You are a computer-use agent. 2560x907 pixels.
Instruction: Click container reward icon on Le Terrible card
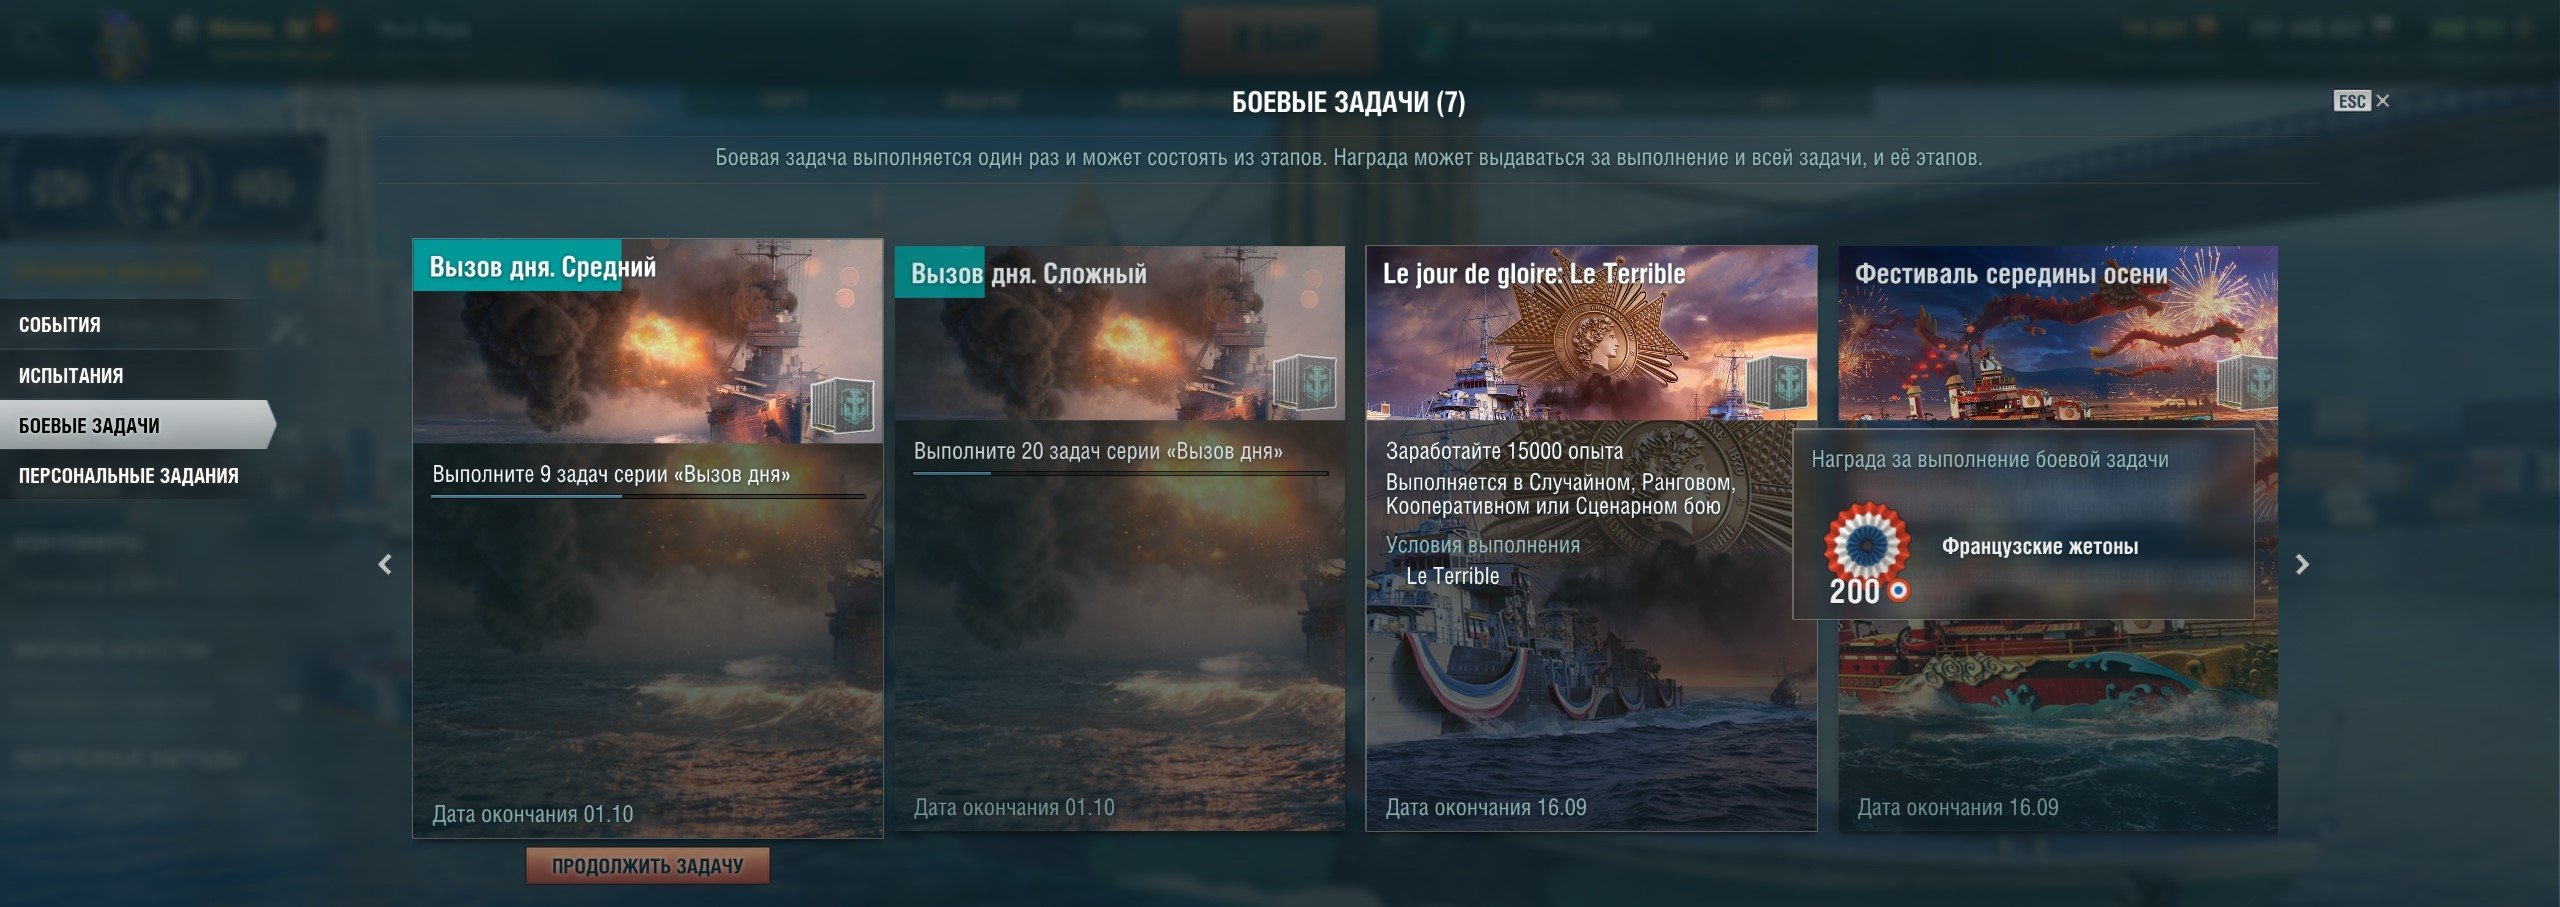(1779, 382)
